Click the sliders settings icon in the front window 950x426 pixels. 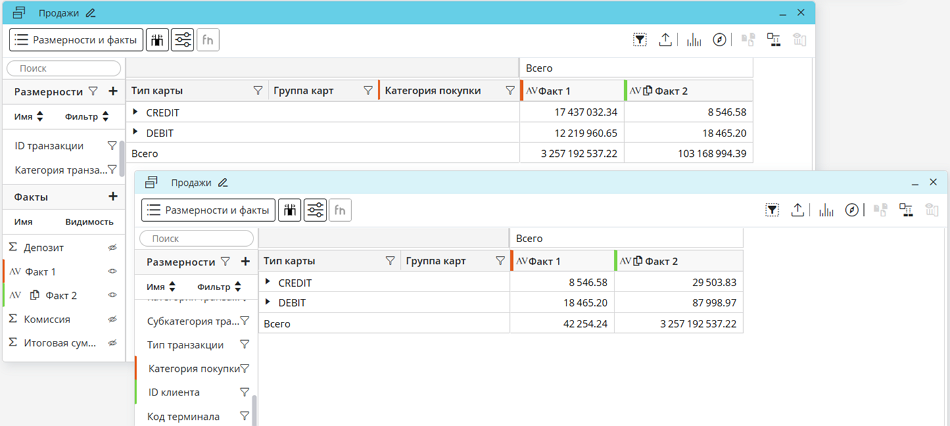[x=315, y=210]
